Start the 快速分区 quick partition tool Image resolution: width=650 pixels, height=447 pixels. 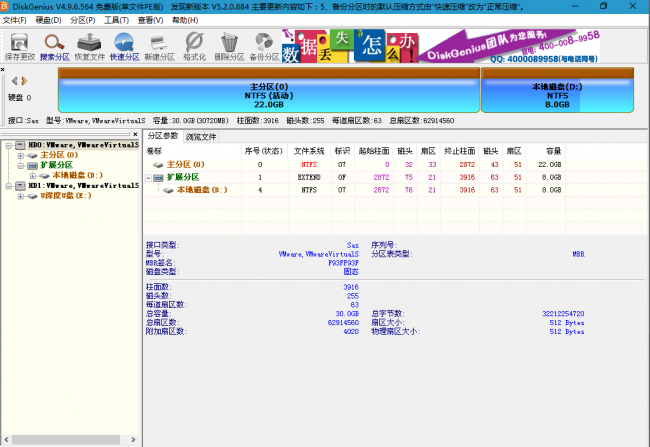[x=124, y=47]
